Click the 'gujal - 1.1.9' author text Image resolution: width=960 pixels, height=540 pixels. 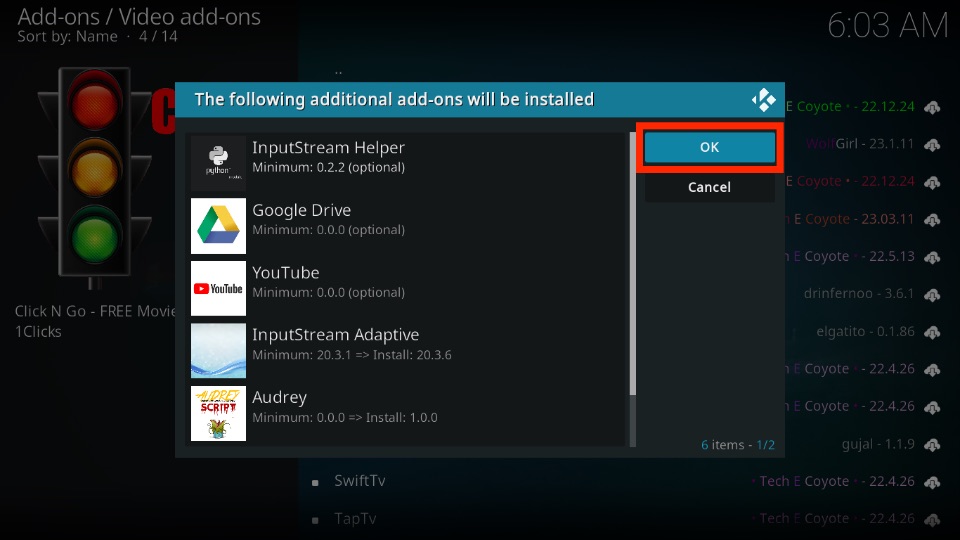(x=878, y=444)
